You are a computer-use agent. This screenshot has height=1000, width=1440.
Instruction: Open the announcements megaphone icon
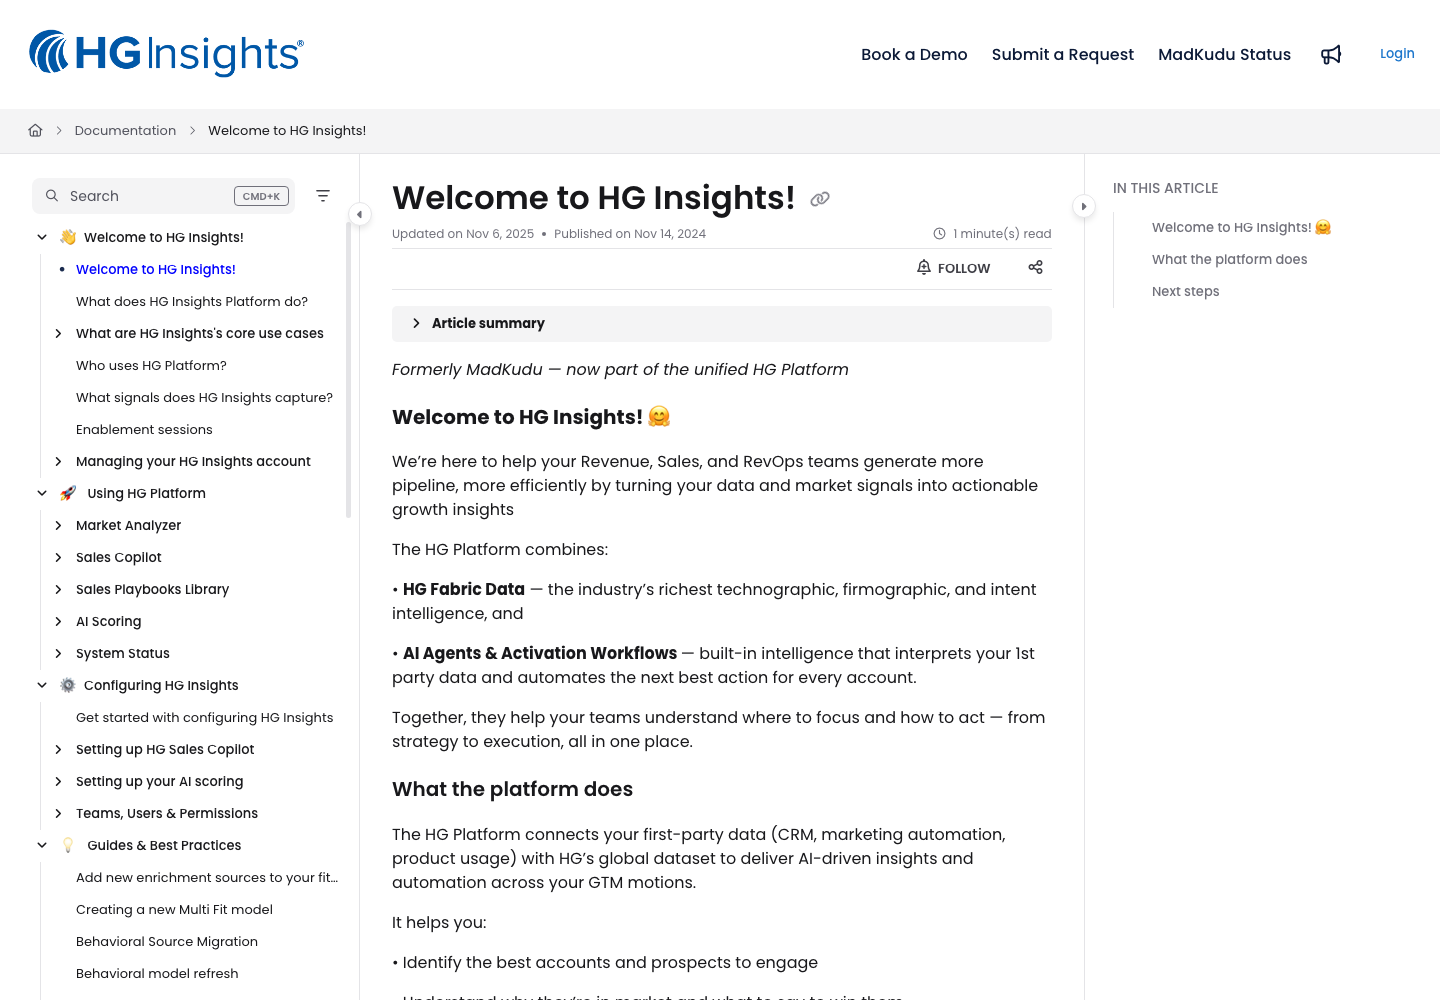[1331, 54]
